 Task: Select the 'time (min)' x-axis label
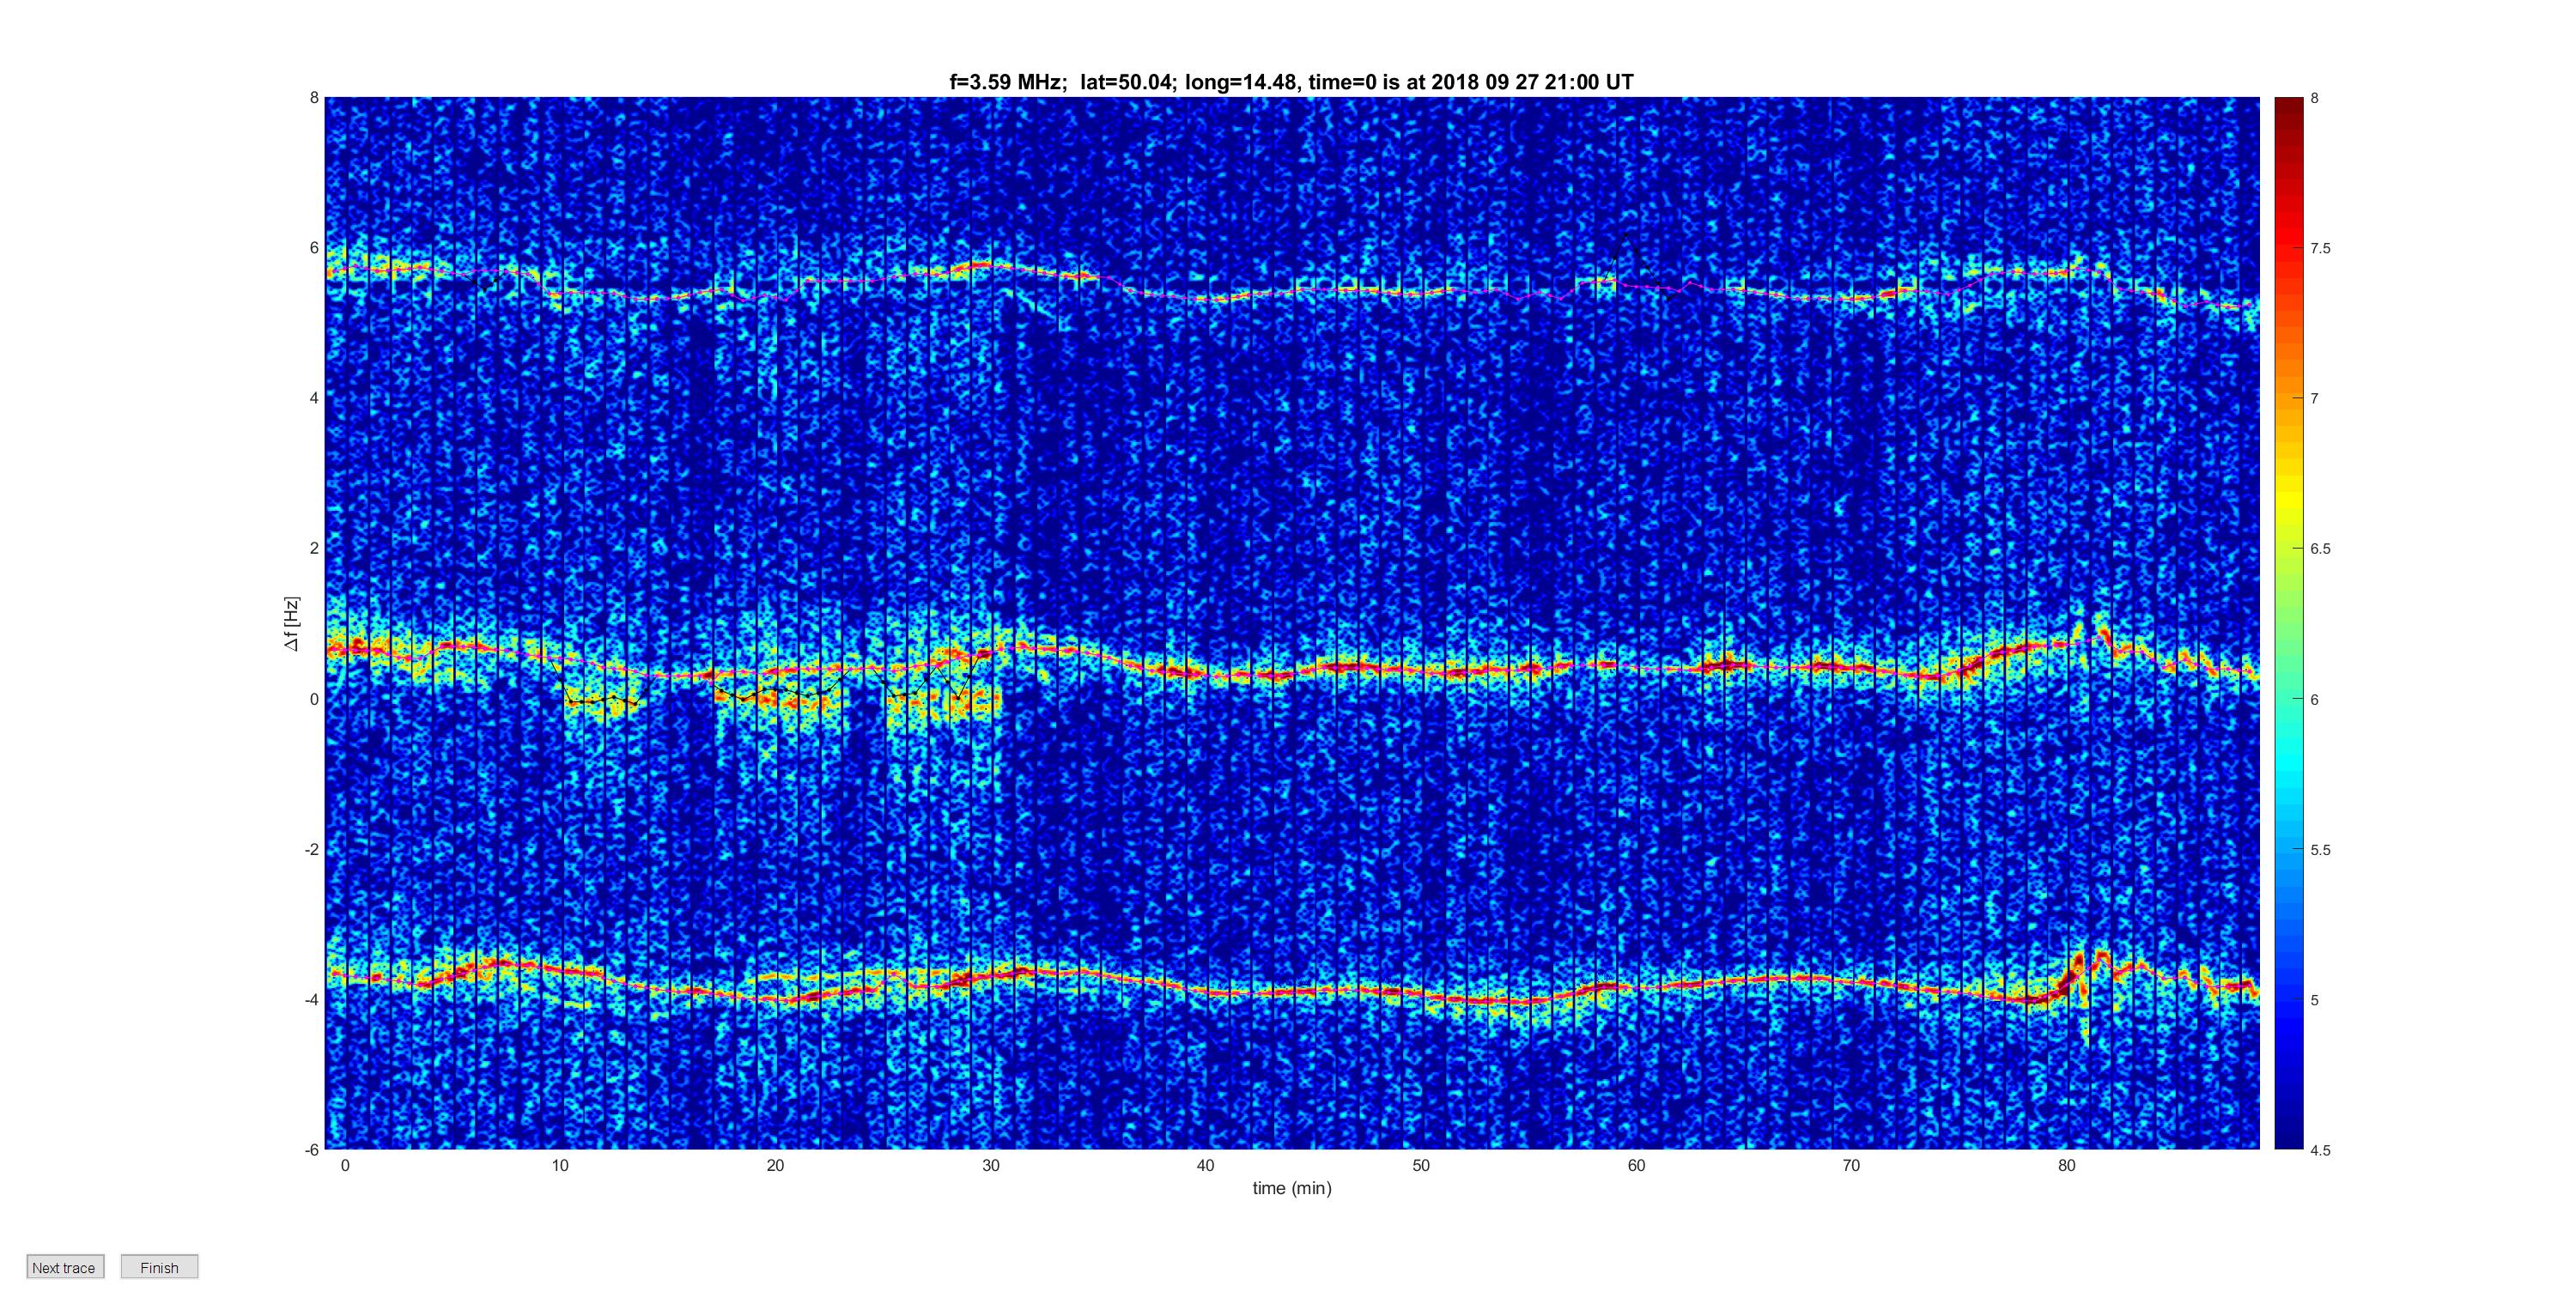(x=1292, y=1188)
